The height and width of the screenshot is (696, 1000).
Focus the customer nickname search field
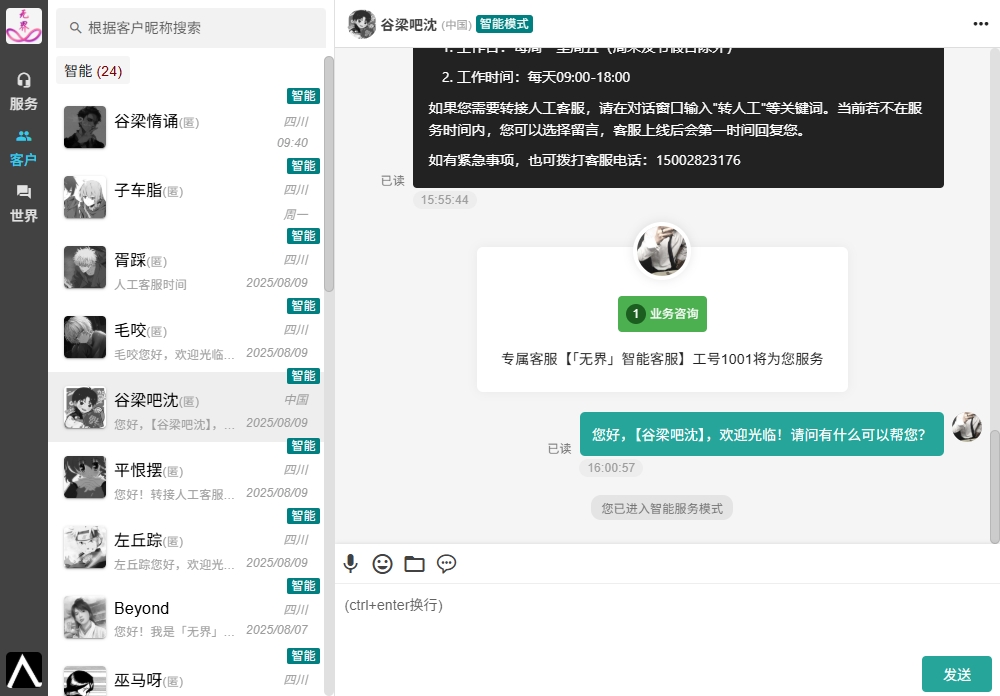coord(191,27)
